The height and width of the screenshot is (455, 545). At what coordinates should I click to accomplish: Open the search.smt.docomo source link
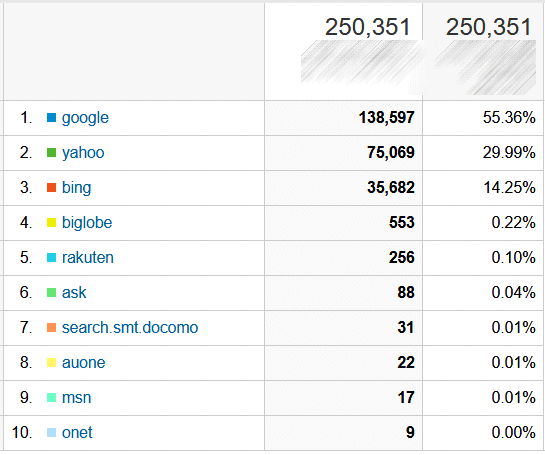click(x=130, y=327)
